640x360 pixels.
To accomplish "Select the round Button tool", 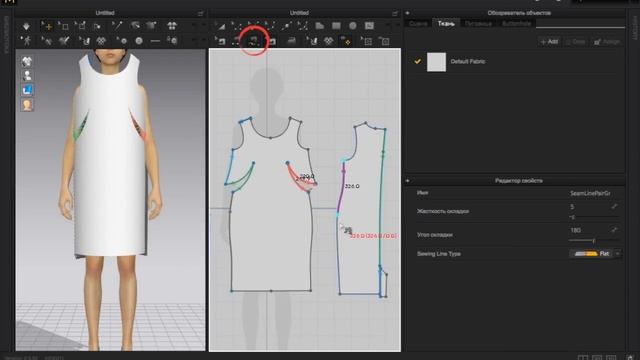I will [139, 41].
